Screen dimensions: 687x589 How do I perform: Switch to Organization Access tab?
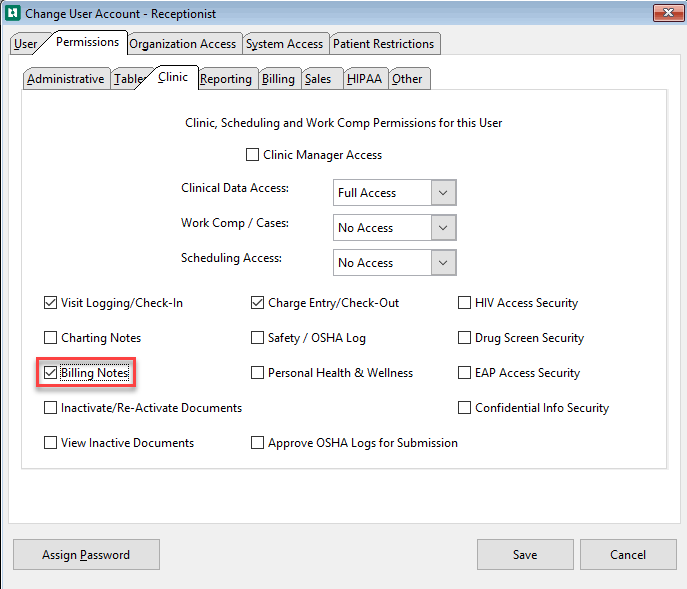click(183, 44)
